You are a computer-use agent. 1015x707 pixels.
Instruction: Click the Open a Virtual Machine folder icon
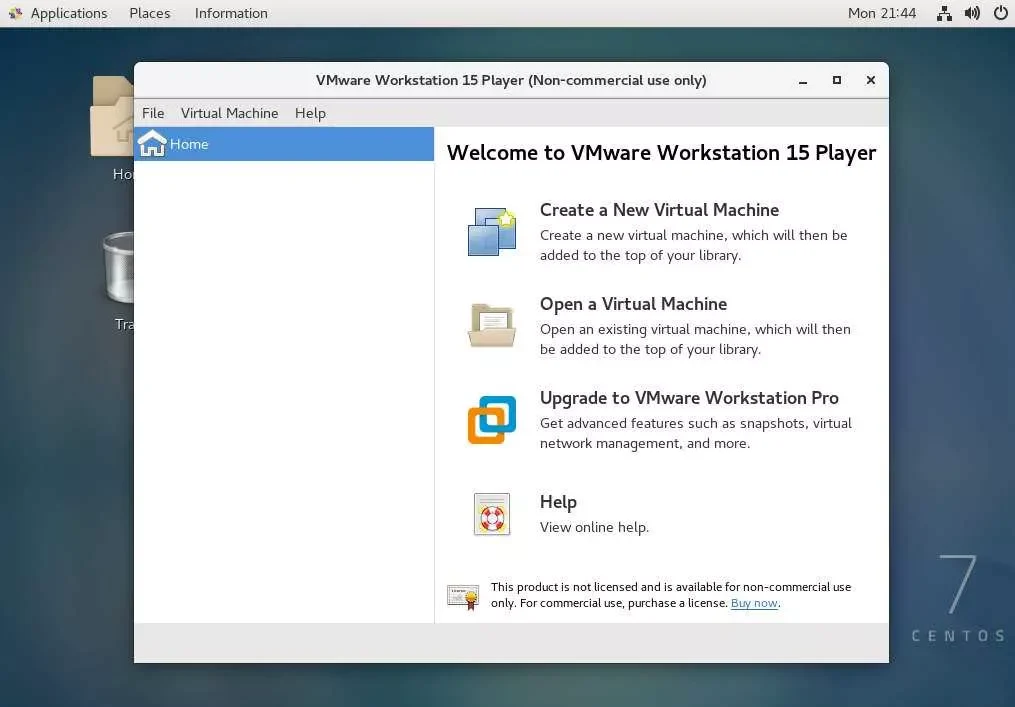click(x=492, y=326)
